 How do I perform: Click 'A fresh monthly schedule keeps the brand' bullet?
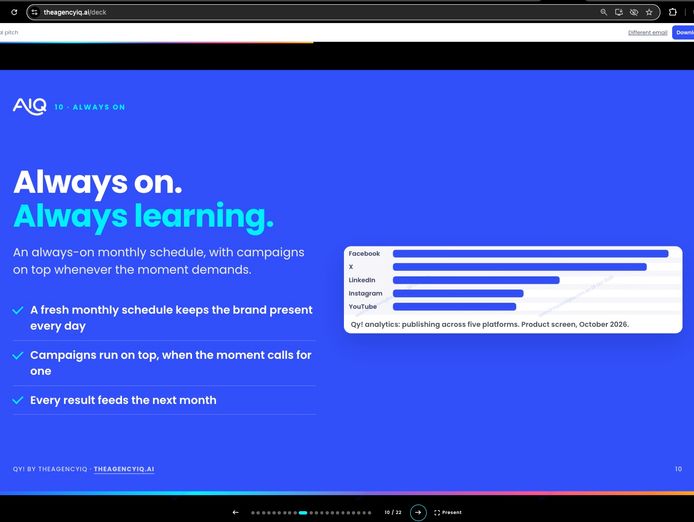pyautogui.click(x=171, y=318)
